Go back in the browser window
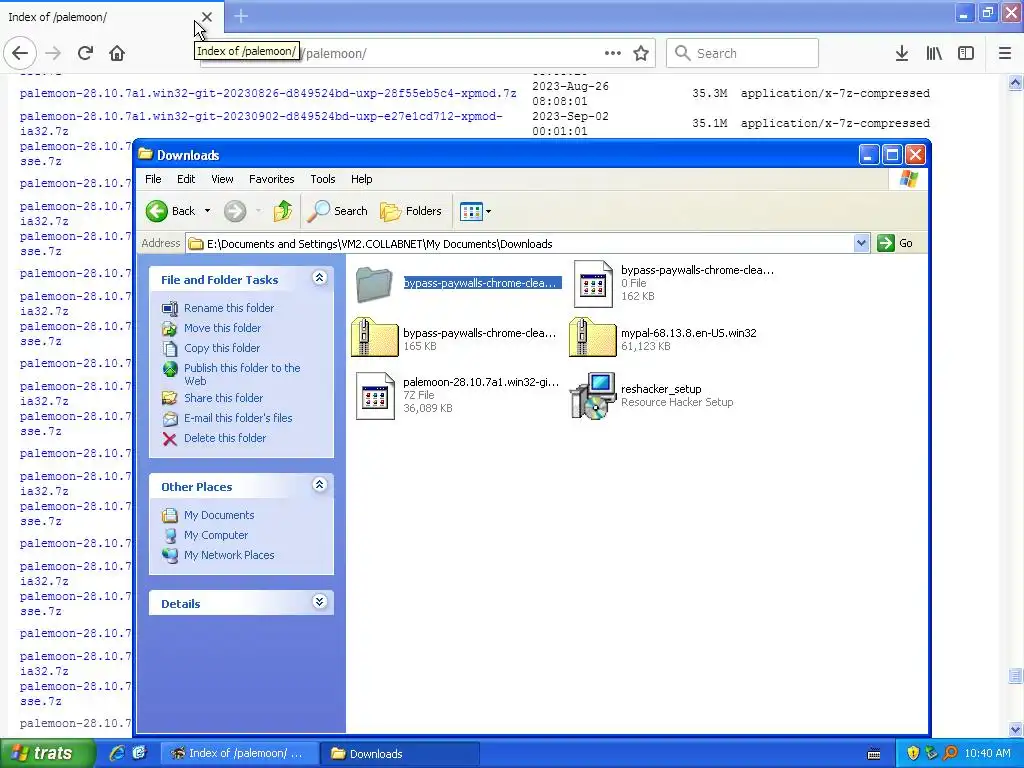 (20, 53)
